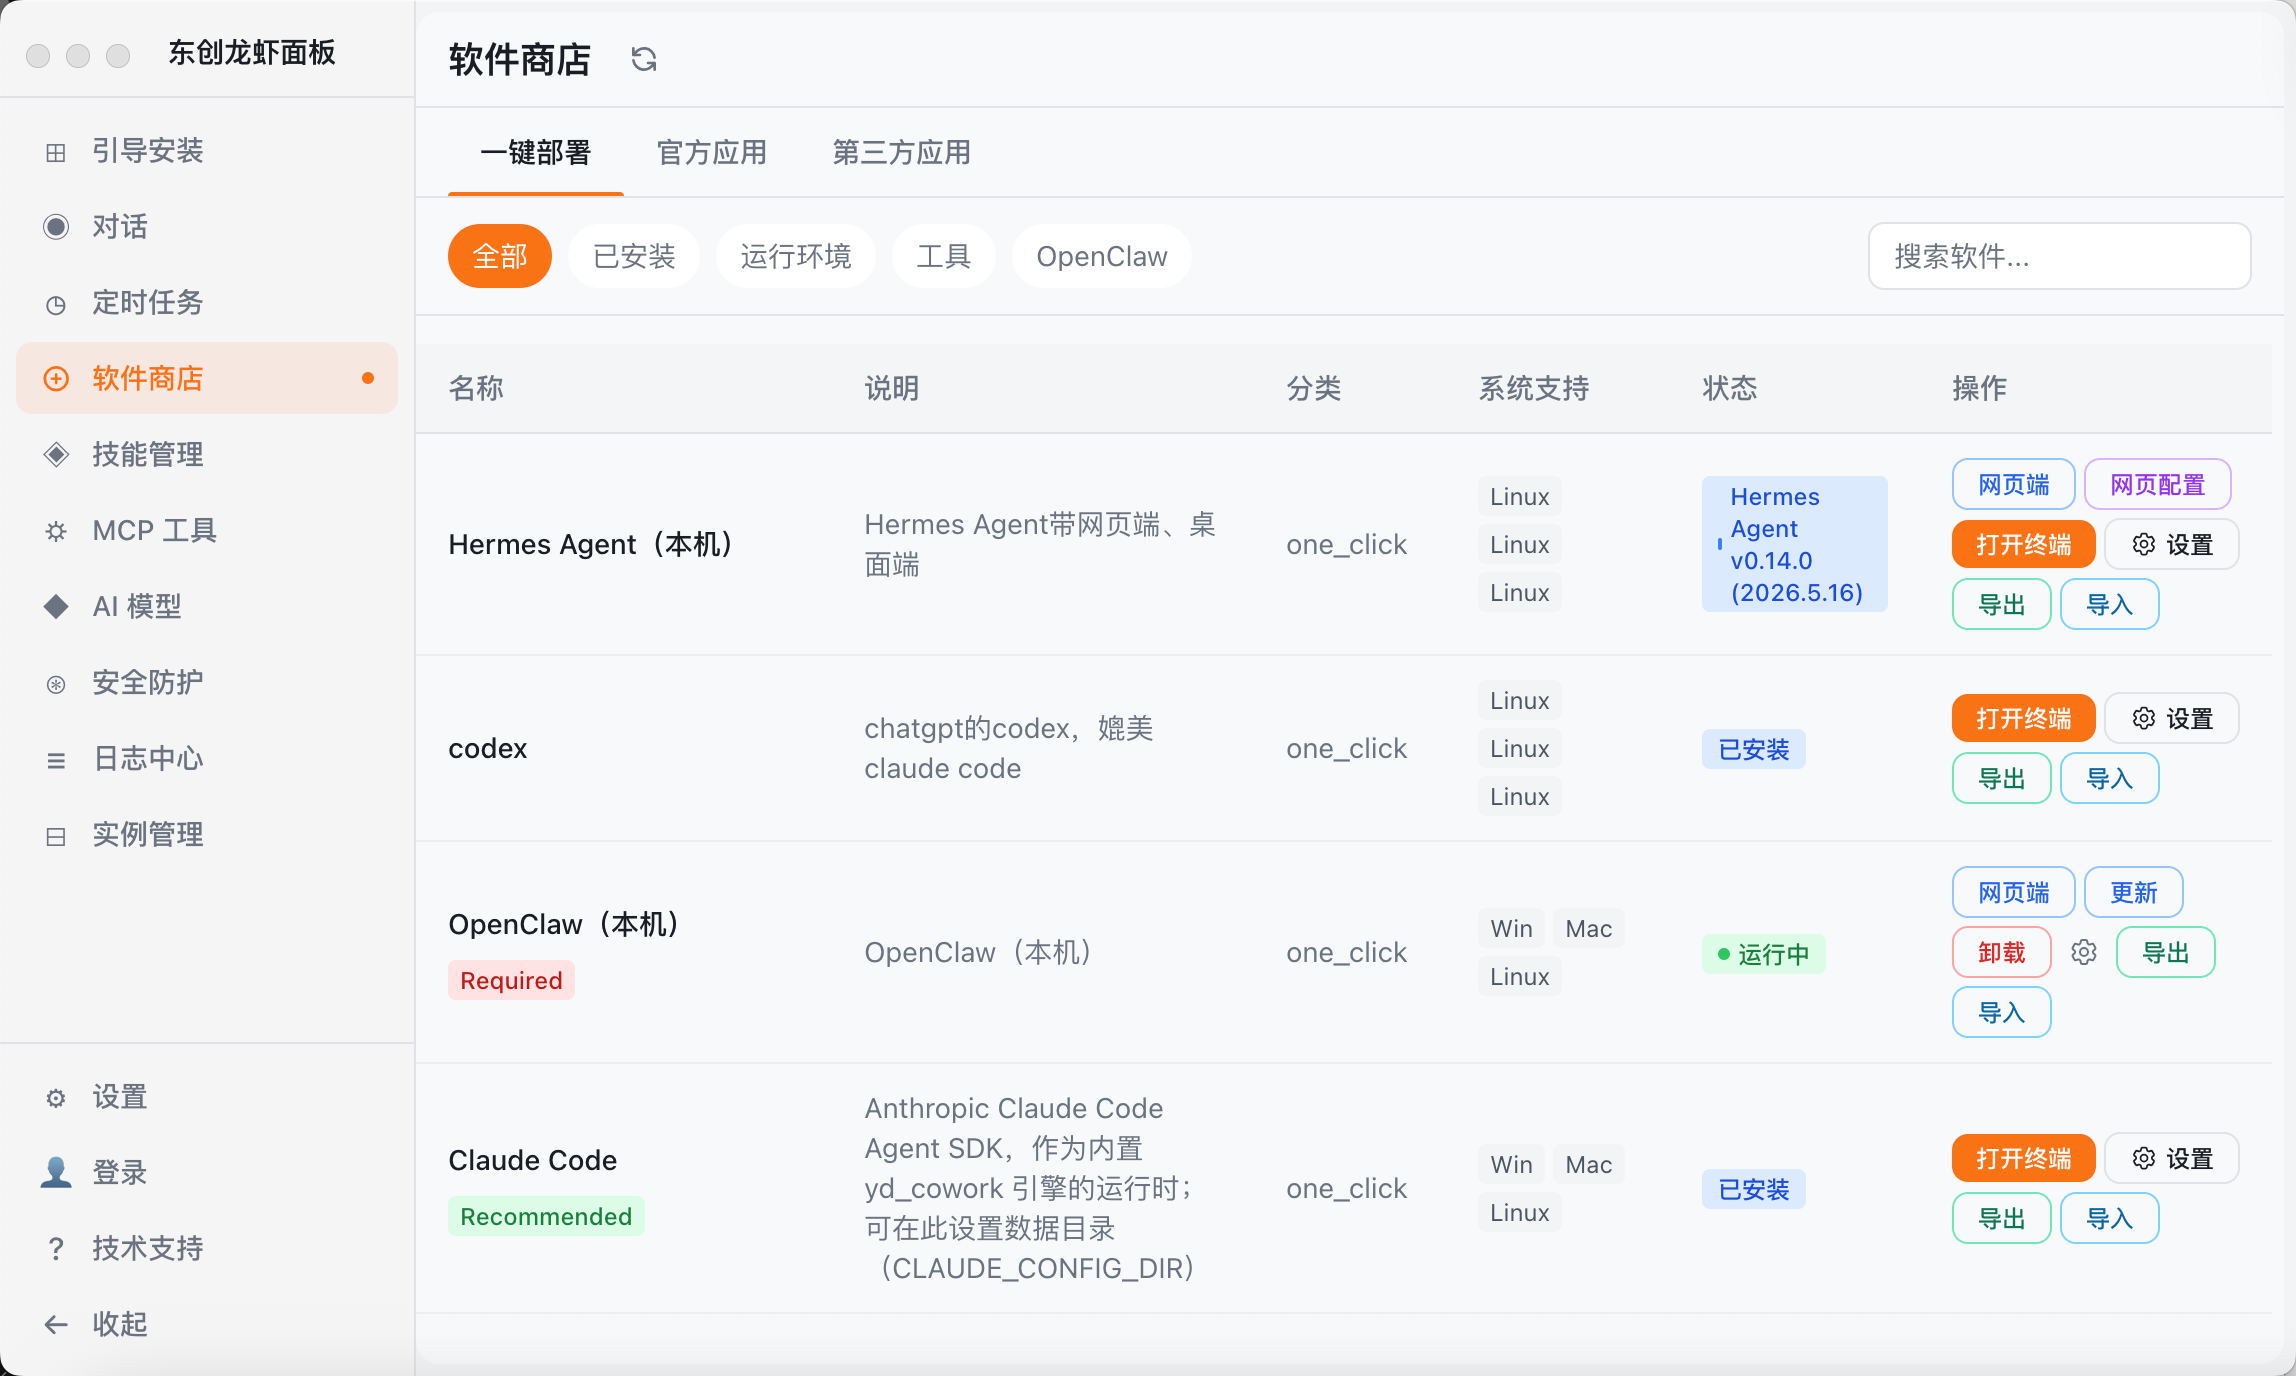2296x1376 pixels.
Task: Click the 系统支持 column header
Action: 1534,389
